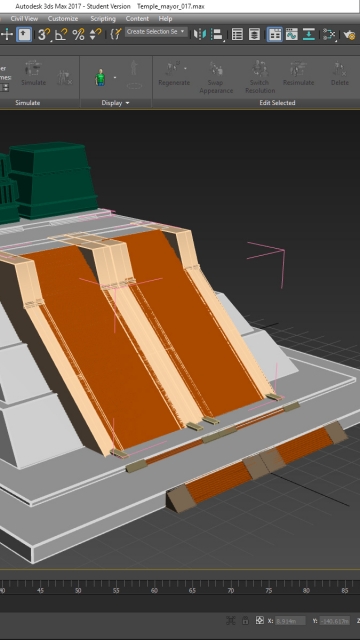This screenshot has width=360, height=640.
Task: Open the Scripting menu
Action: click(x=103, y=18)
